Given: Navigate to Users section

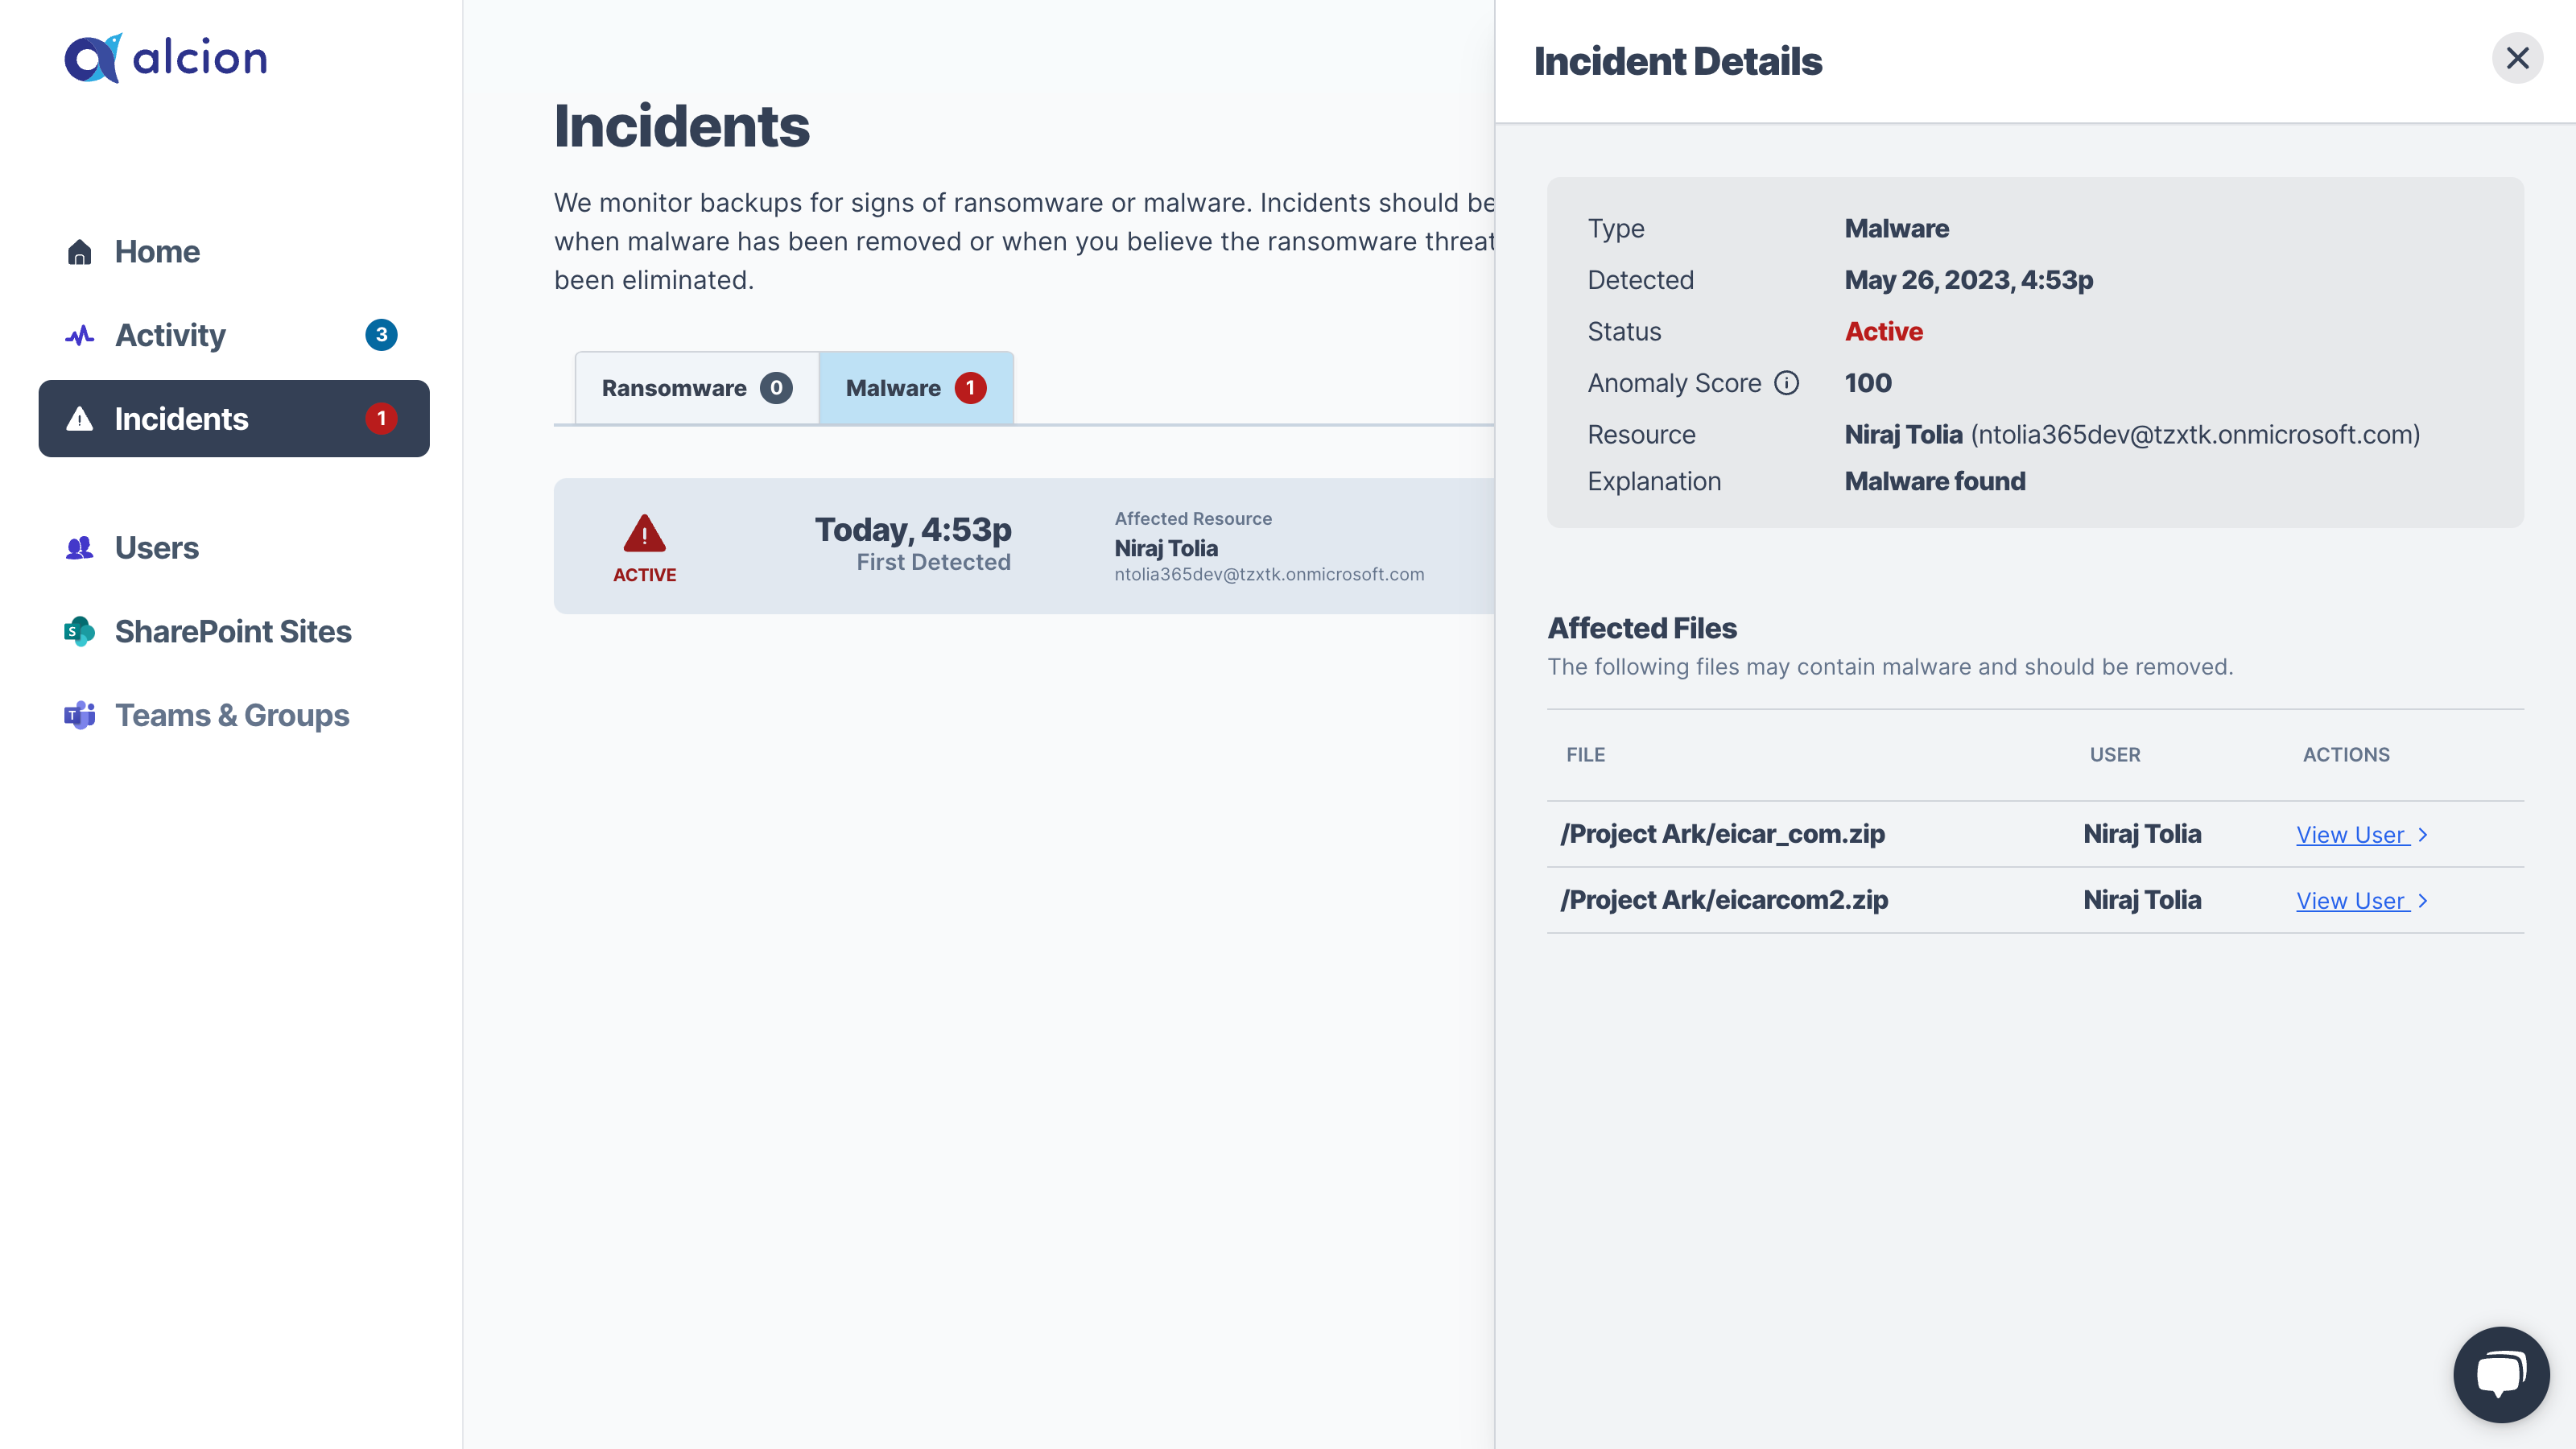Looking at the screenshot, I should (x=155, y=547).
